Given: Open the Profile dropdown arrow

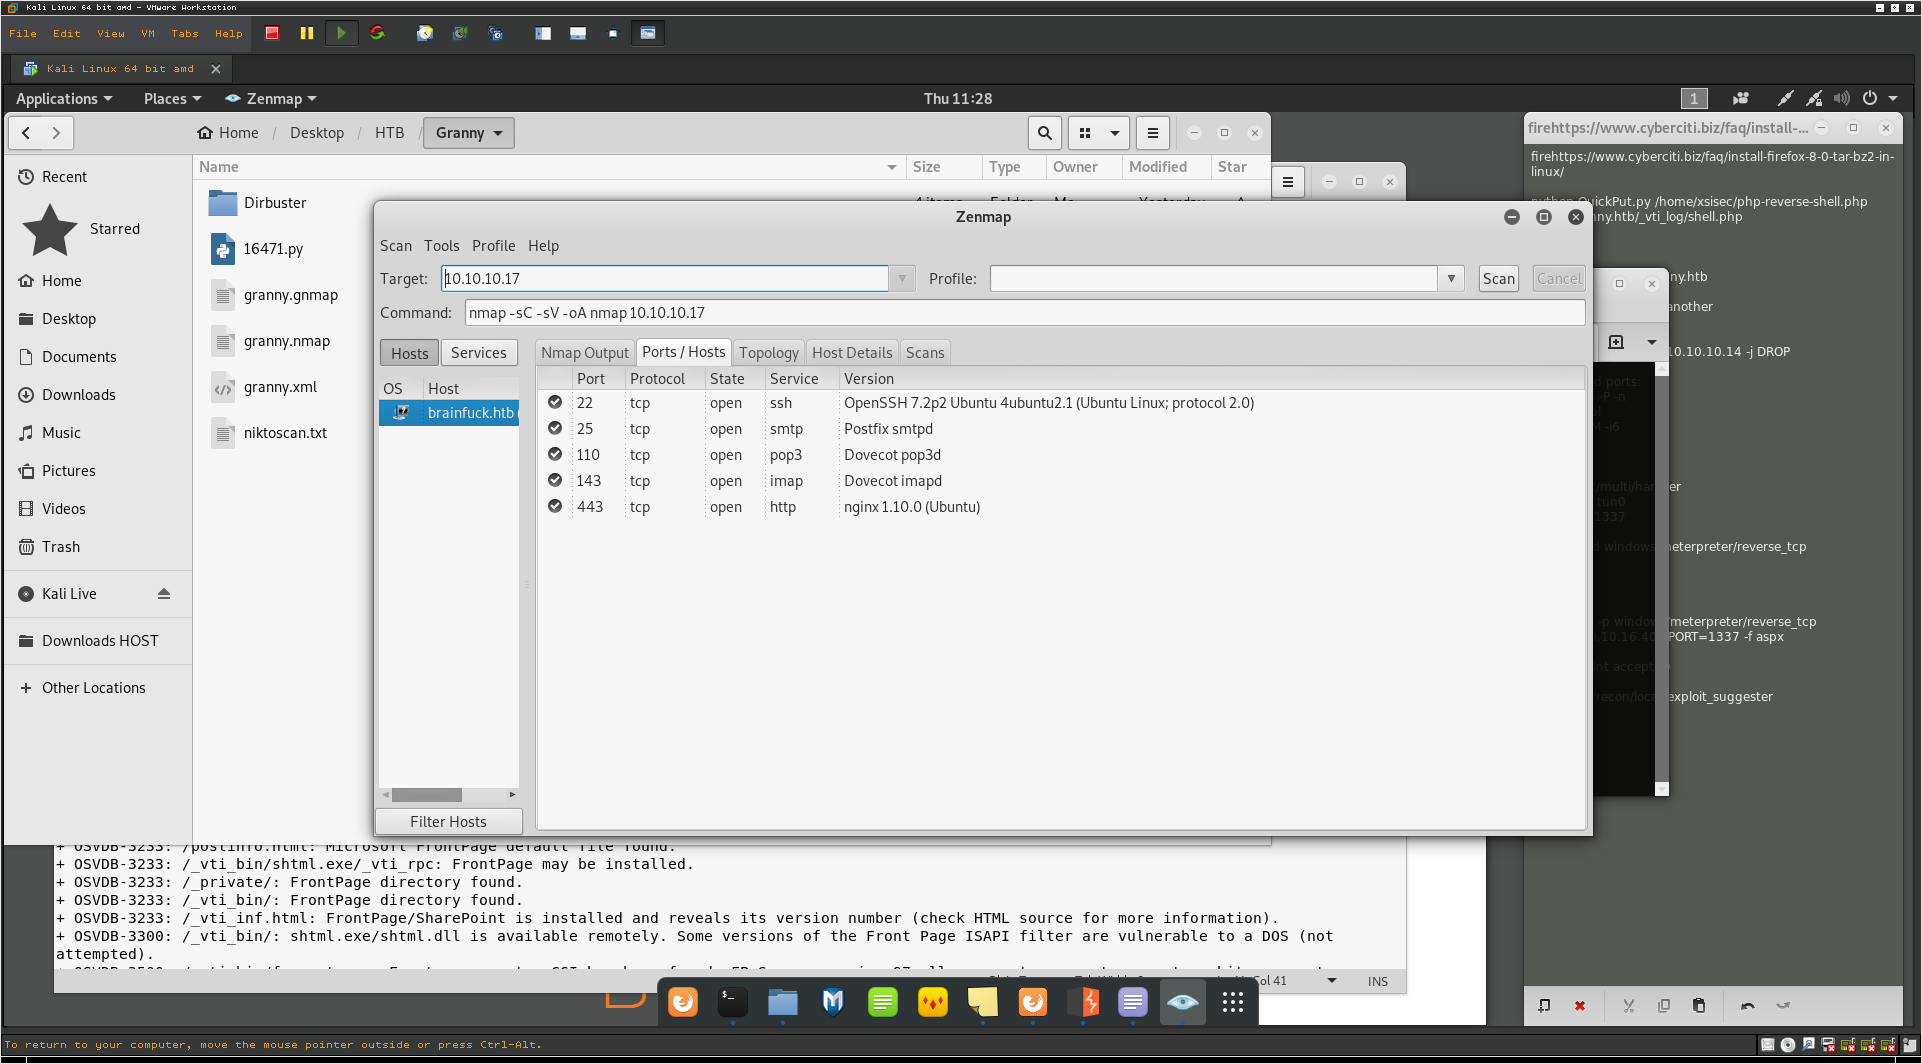Looking at the screenshot, I should pos(1451,279).
